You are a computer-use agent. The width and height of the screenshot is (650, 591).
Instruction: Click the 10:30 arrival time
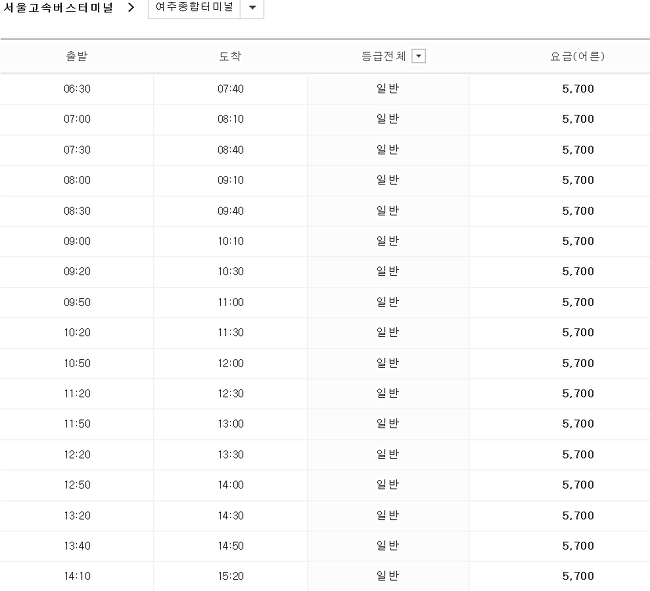230,271
